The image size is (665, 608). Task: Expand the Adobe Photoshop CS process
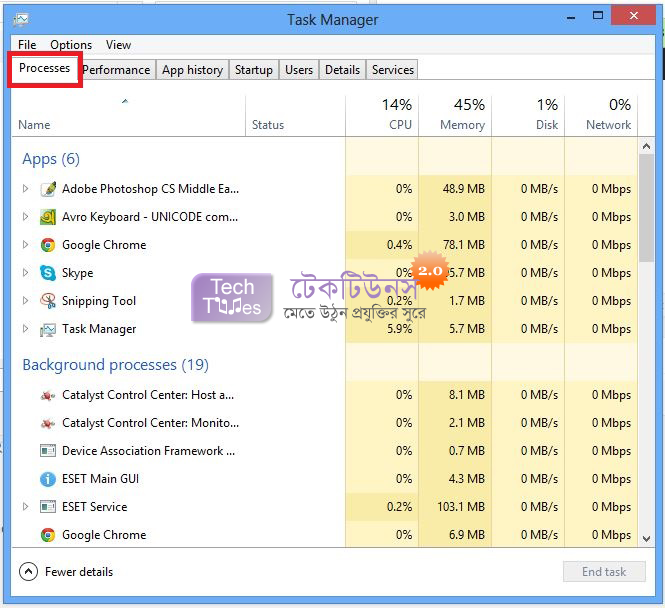click(x=25, y=188)
